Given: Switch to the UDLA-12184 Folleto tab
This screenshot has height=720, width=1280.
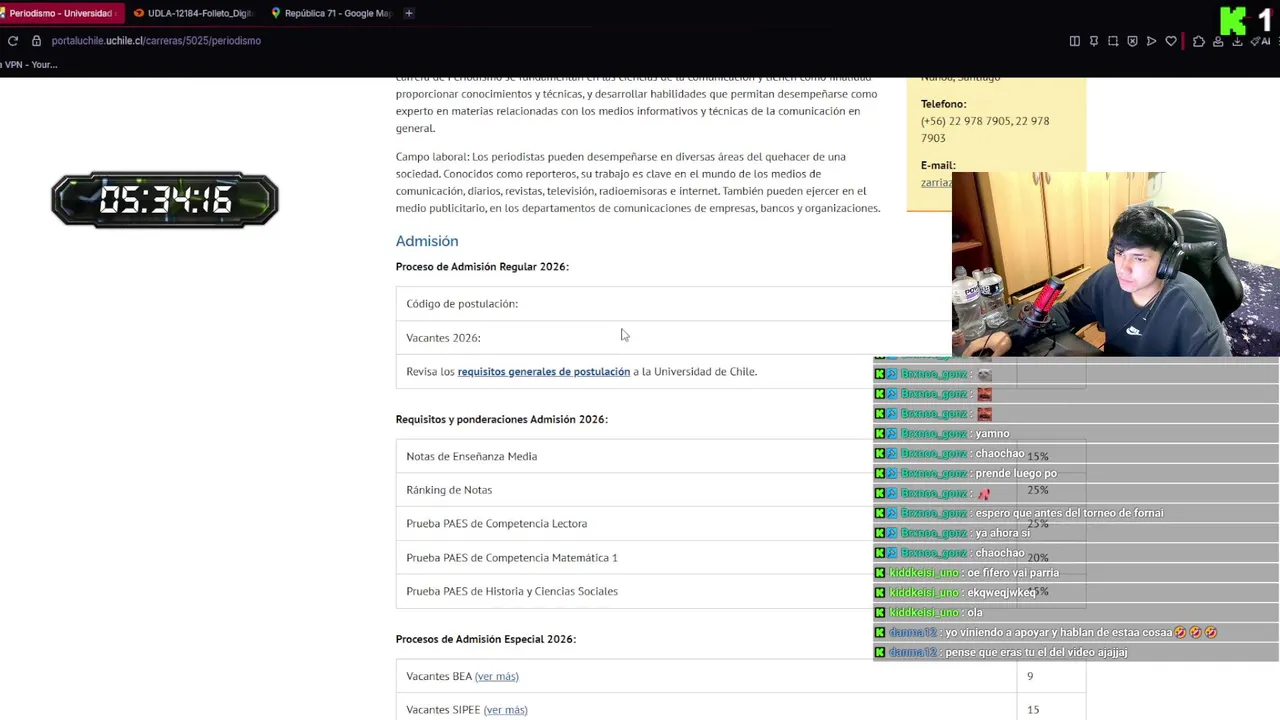Looking at the screenshot, I should 198,13.
